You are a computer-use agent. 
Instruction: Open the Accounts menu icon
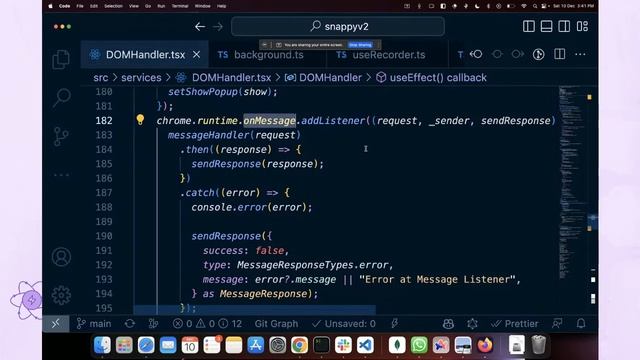coord(61,257)
